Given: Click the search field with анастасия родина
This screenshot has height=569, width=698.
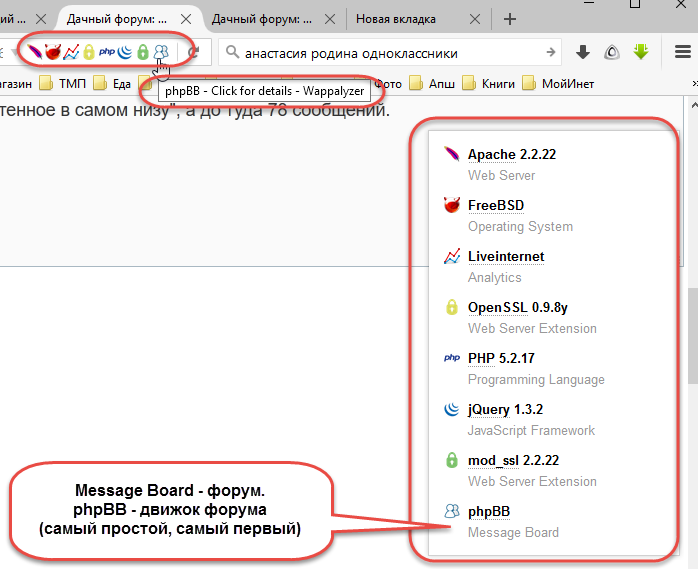Looking at the screenshot, I should tap(390, 53).
